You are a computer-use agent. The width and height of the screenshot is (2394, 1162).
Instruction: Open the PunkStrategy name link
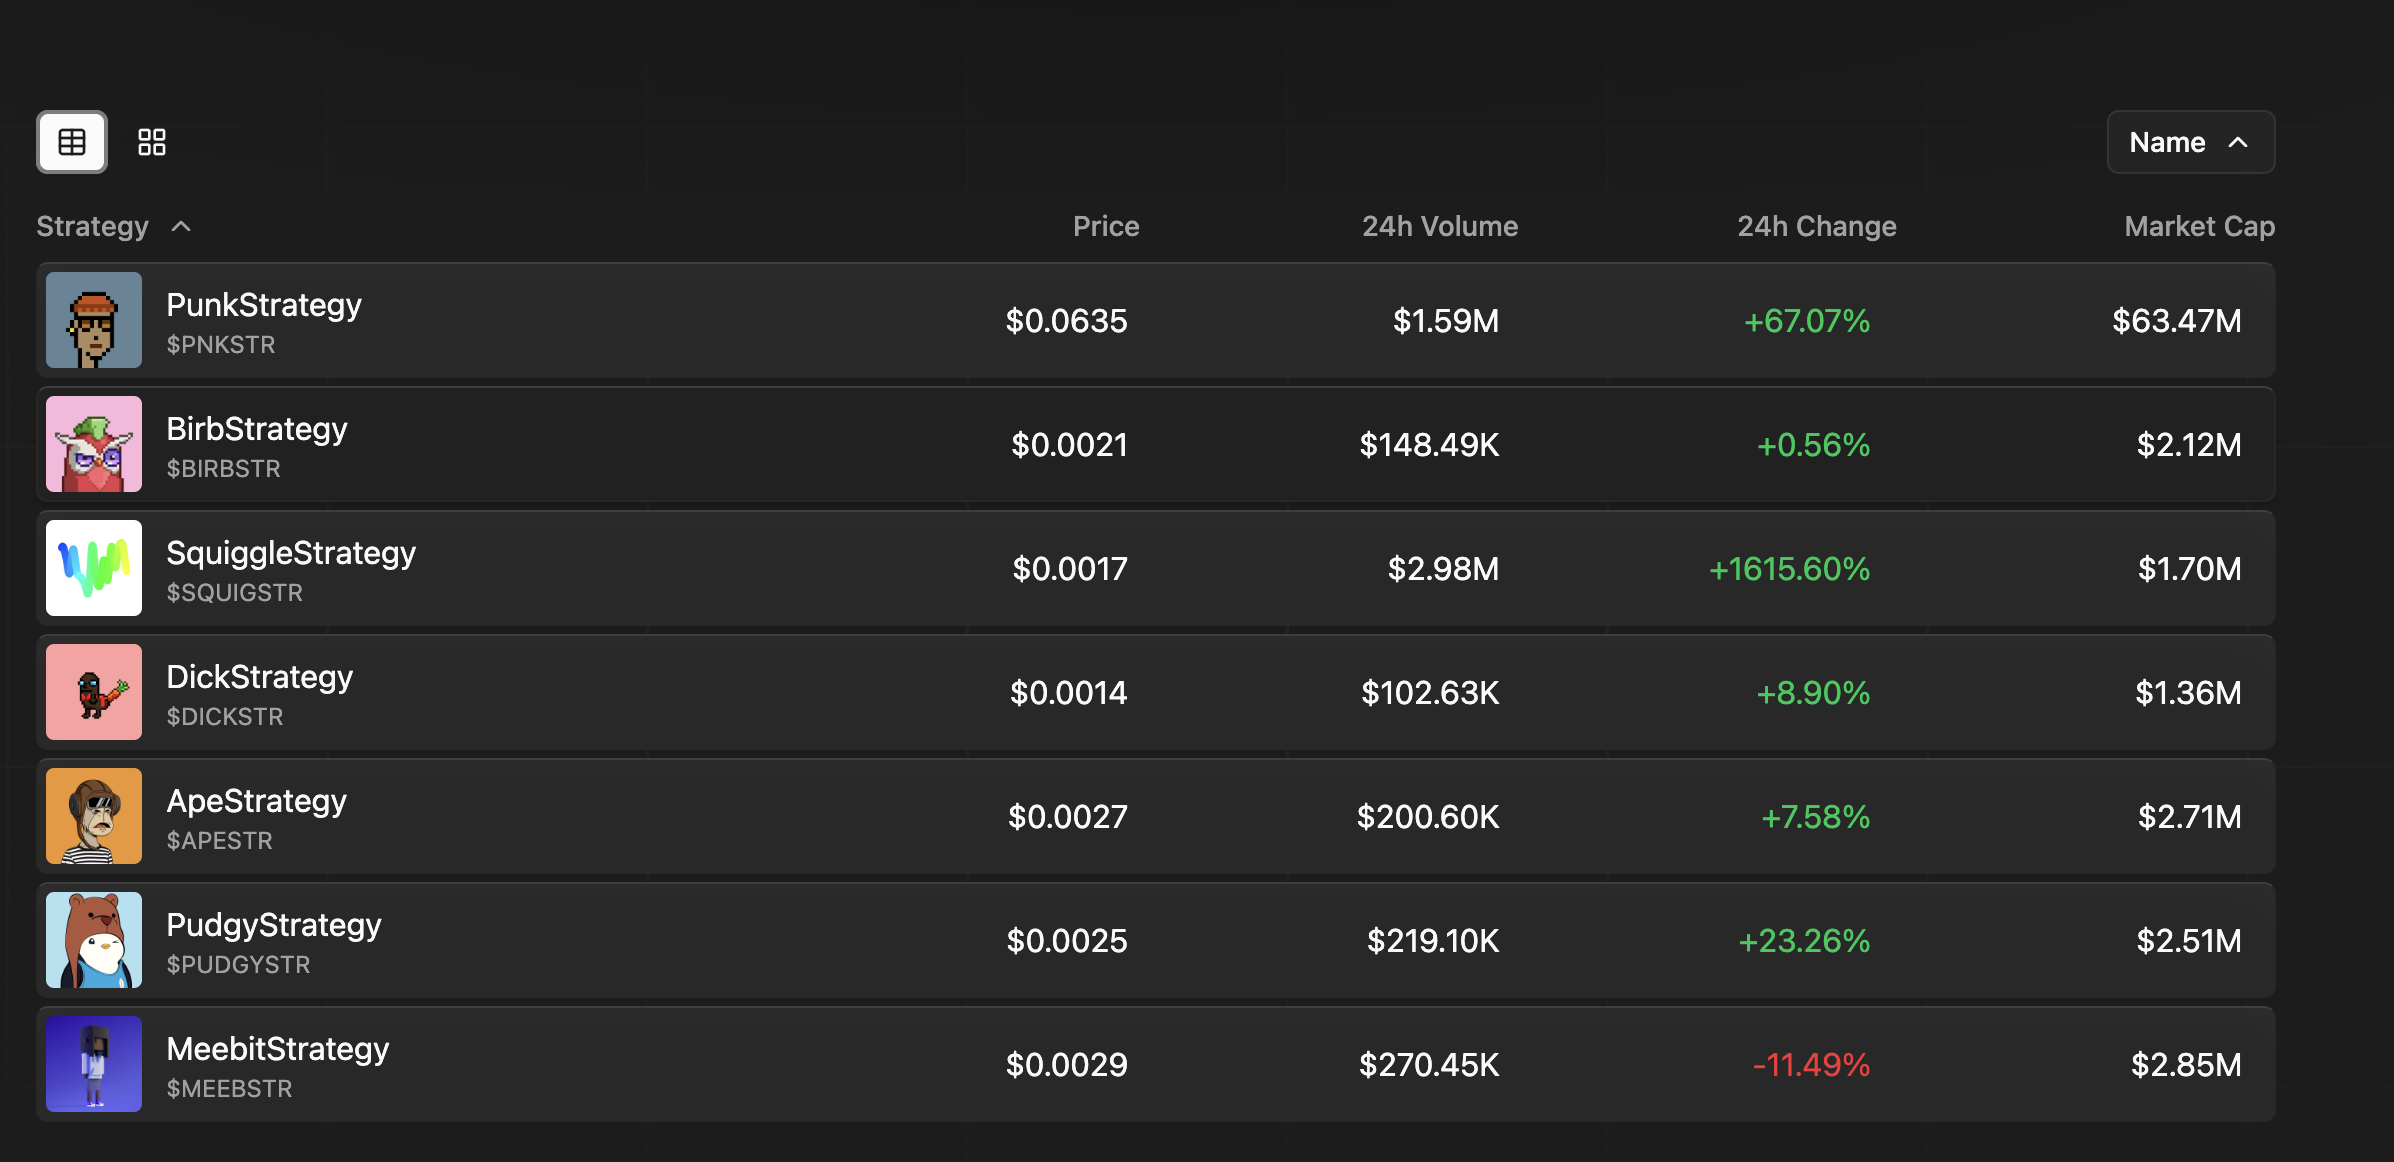click(264, 305)
